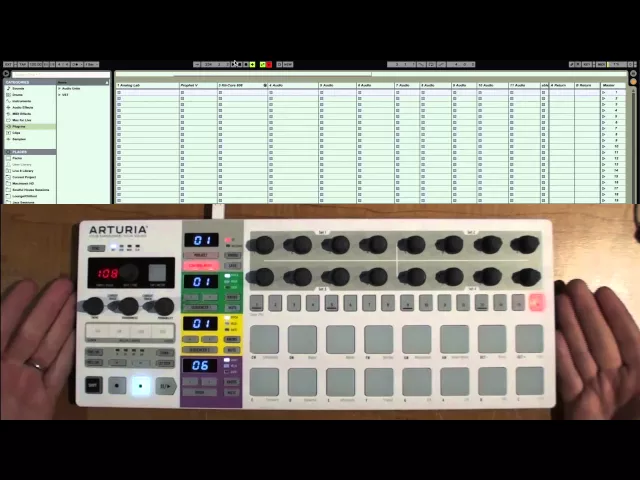Click the CATEGORIES header in browser
This screenshot has width=640, height=480.
(x=30, y=82)
